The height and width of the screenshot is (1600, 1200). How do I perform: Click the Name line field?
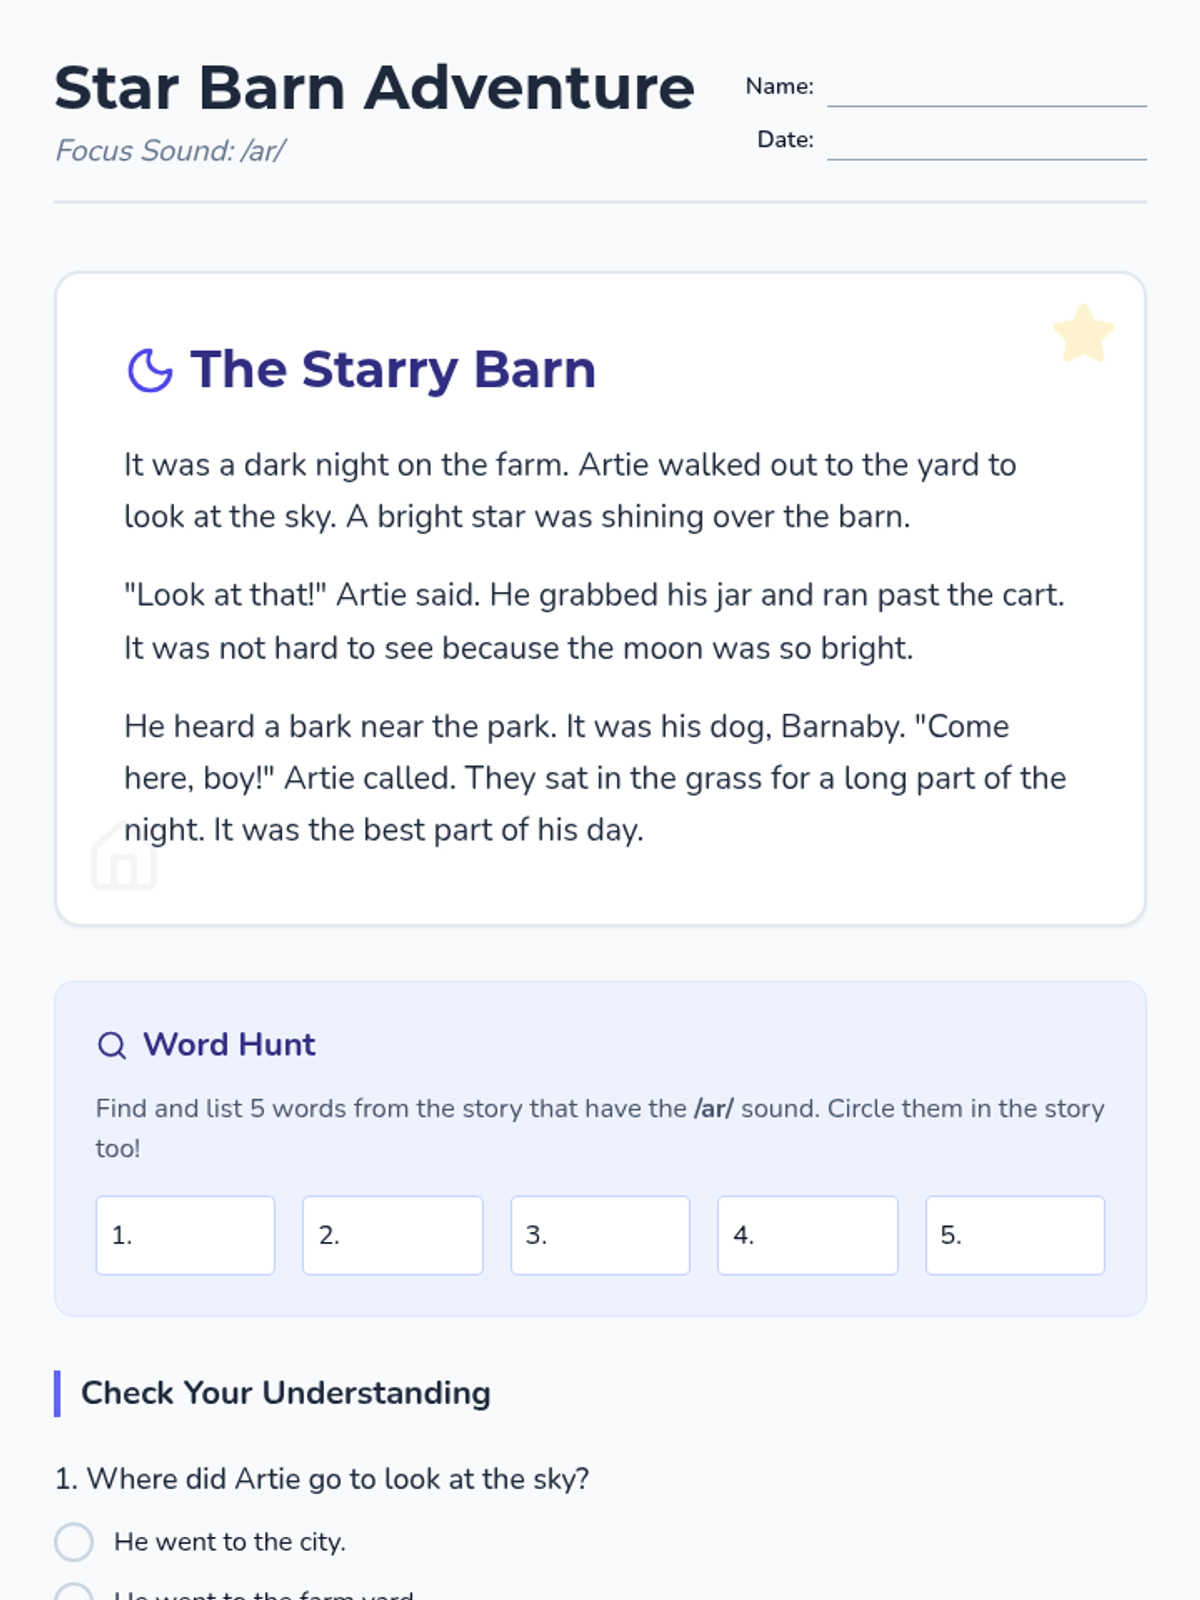coord(986,90)
